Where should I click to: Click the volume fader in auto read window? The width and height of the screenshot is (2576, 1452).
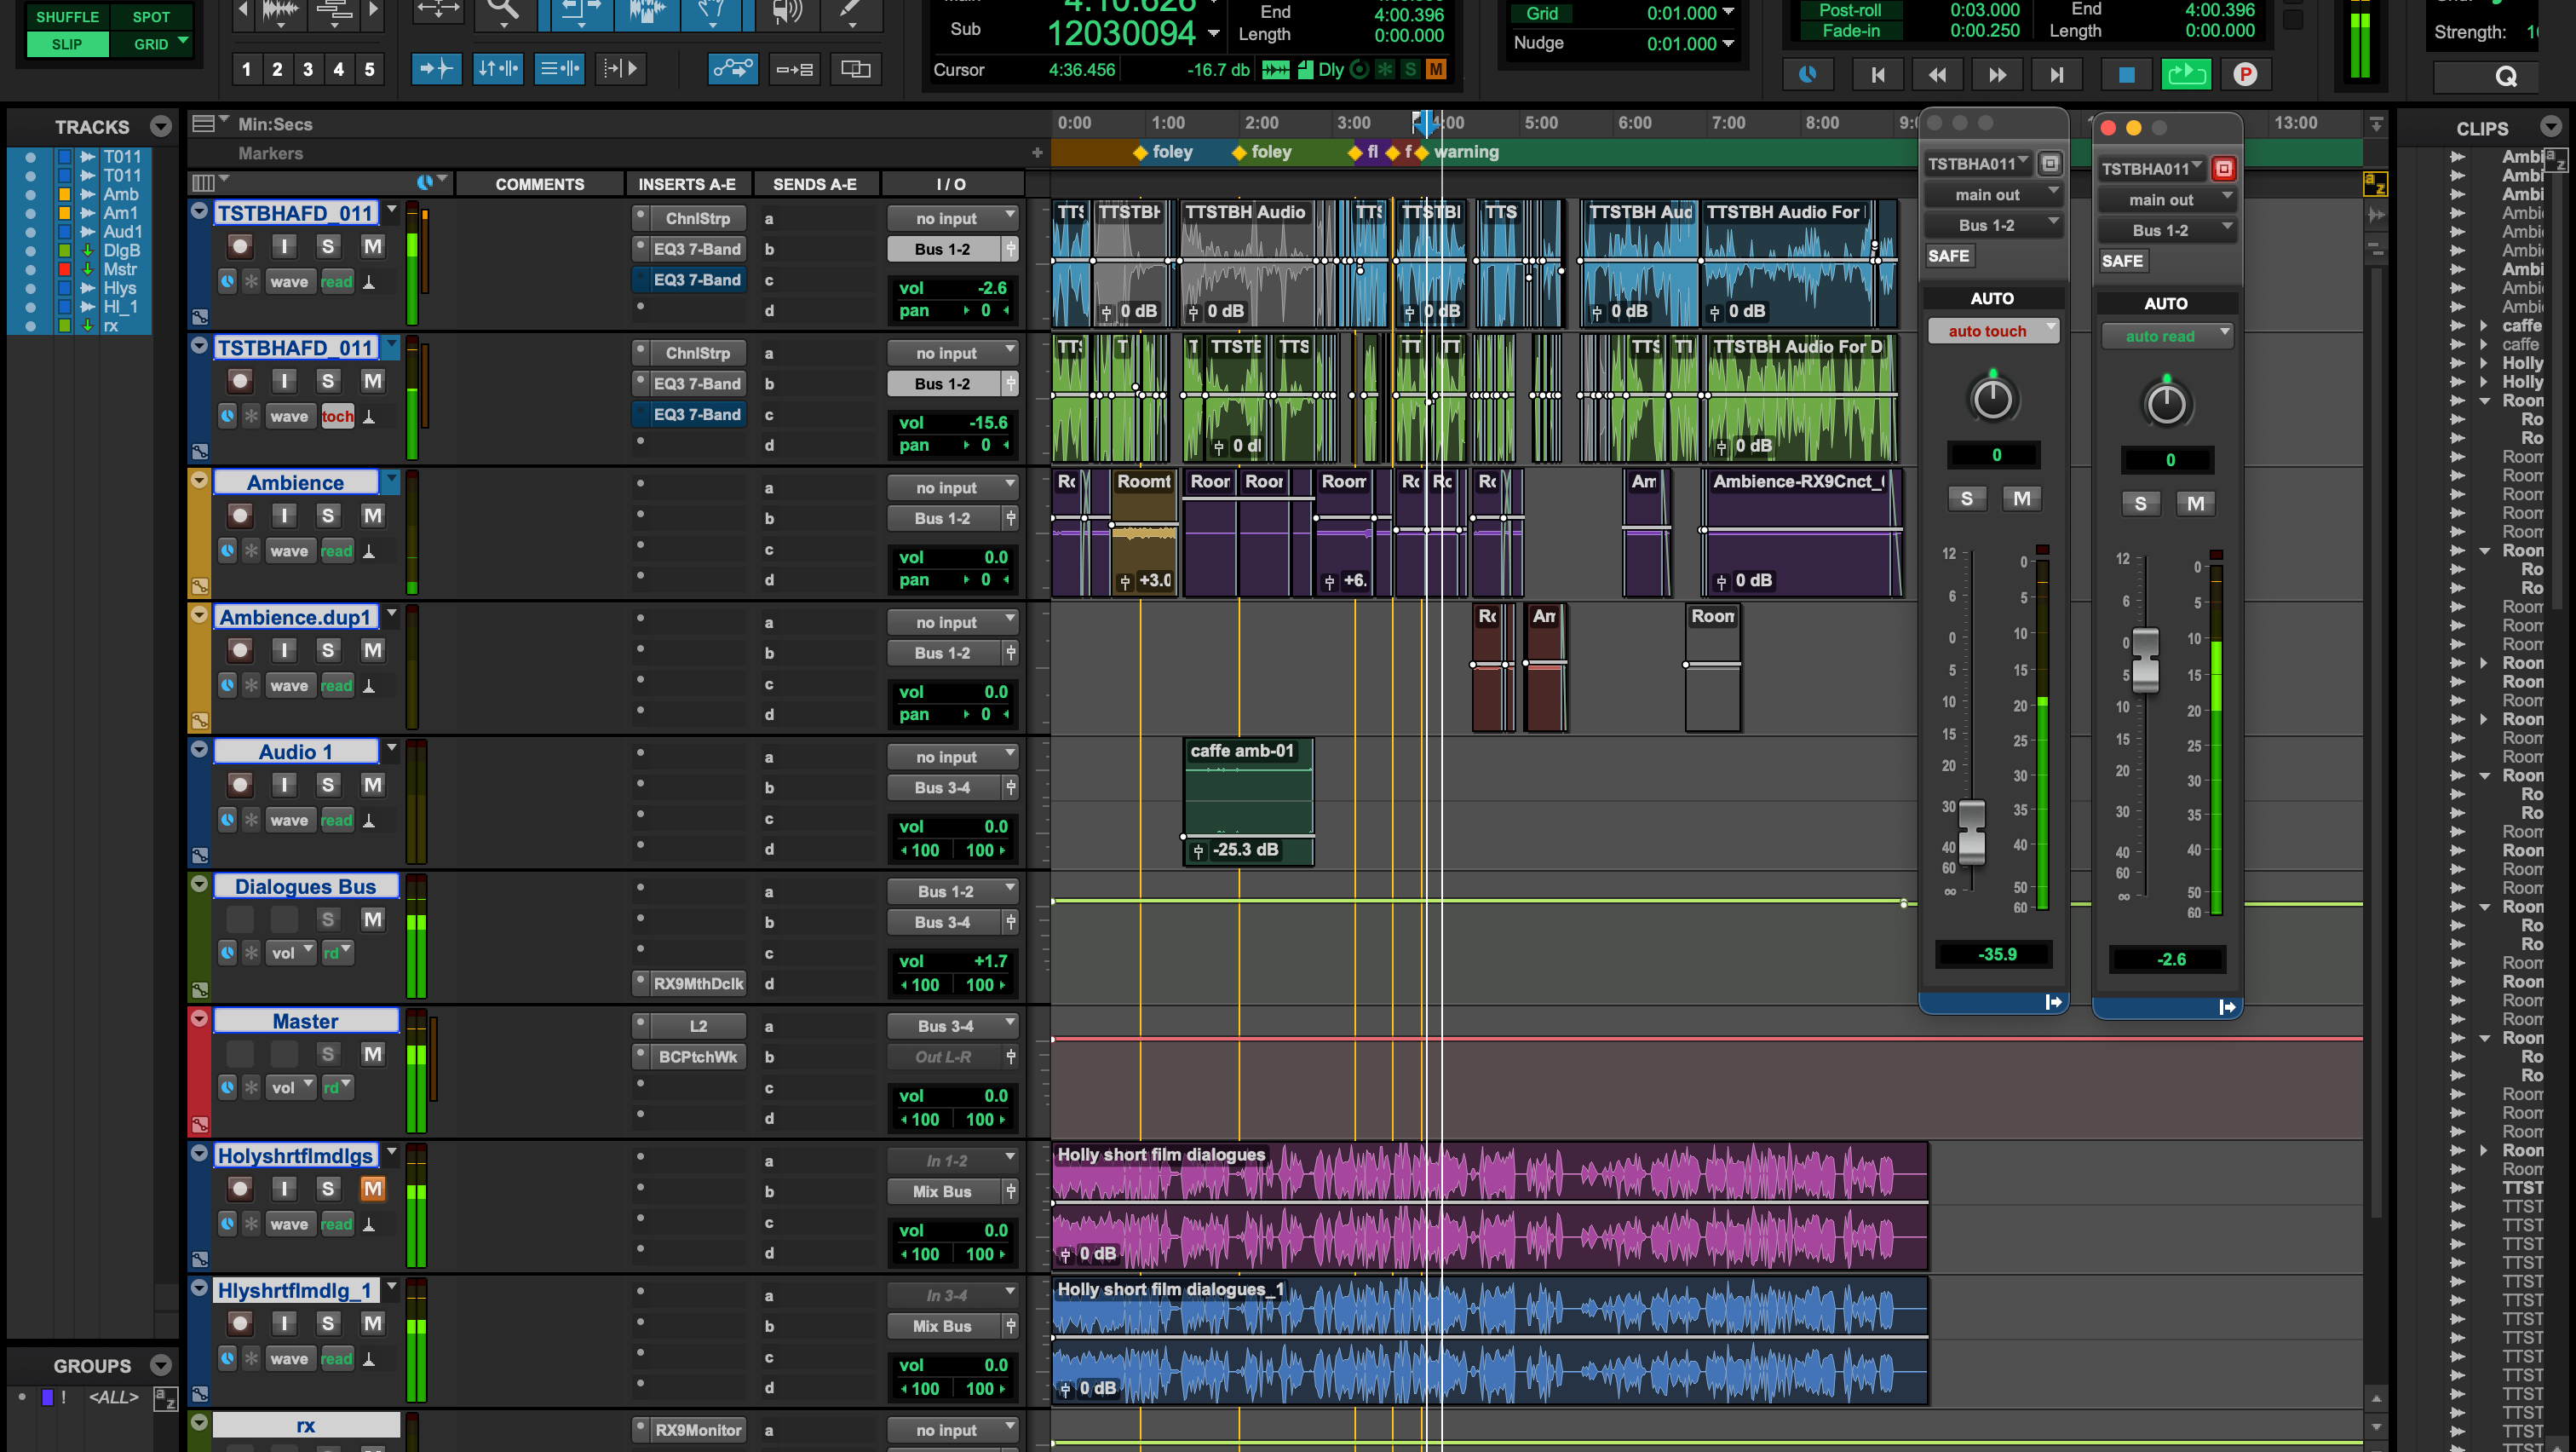[2145, 660]
